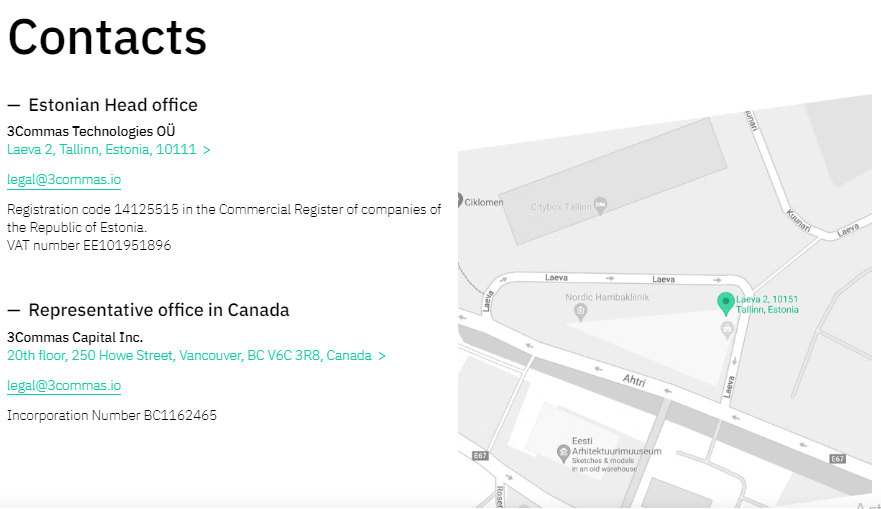Click the Citybox Tallinn label text

click(x=561, y=207)
